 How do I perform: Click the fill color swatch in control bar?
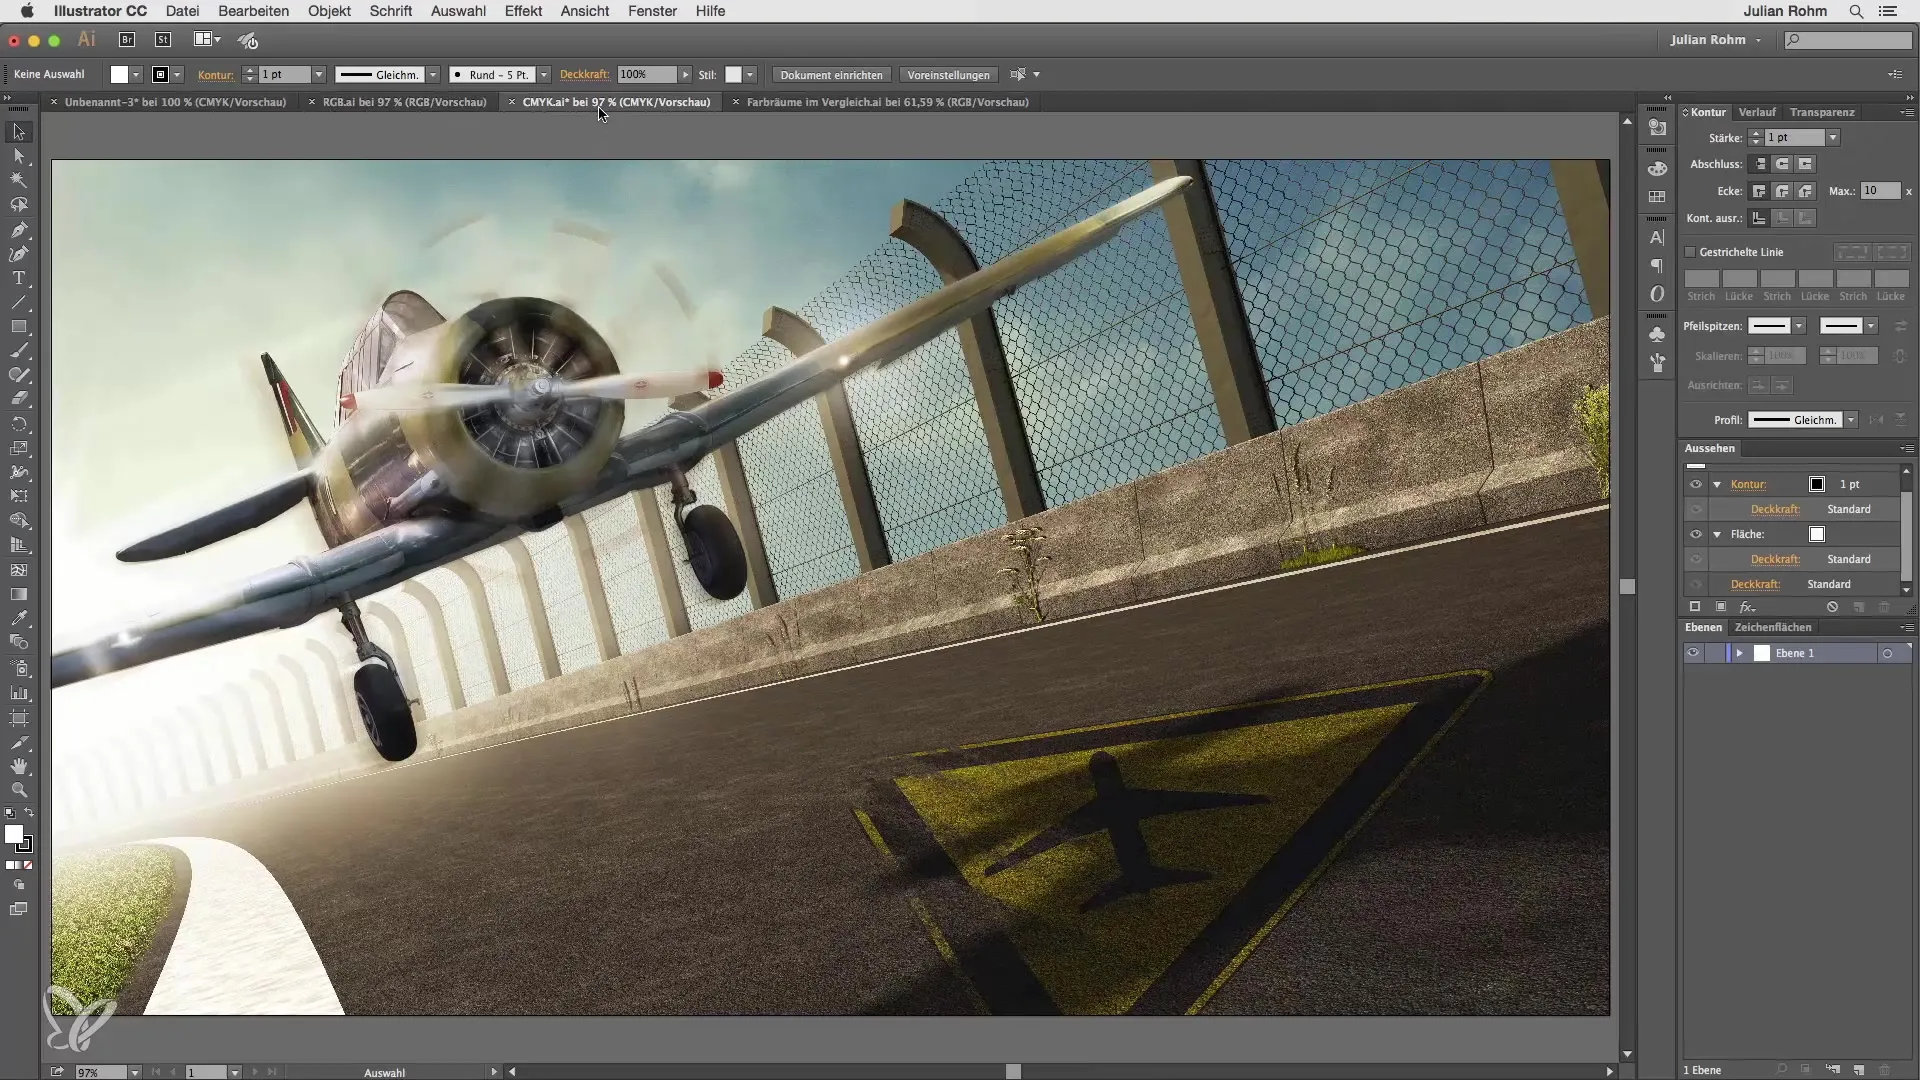pyautogui.click(x=119, y=75)
